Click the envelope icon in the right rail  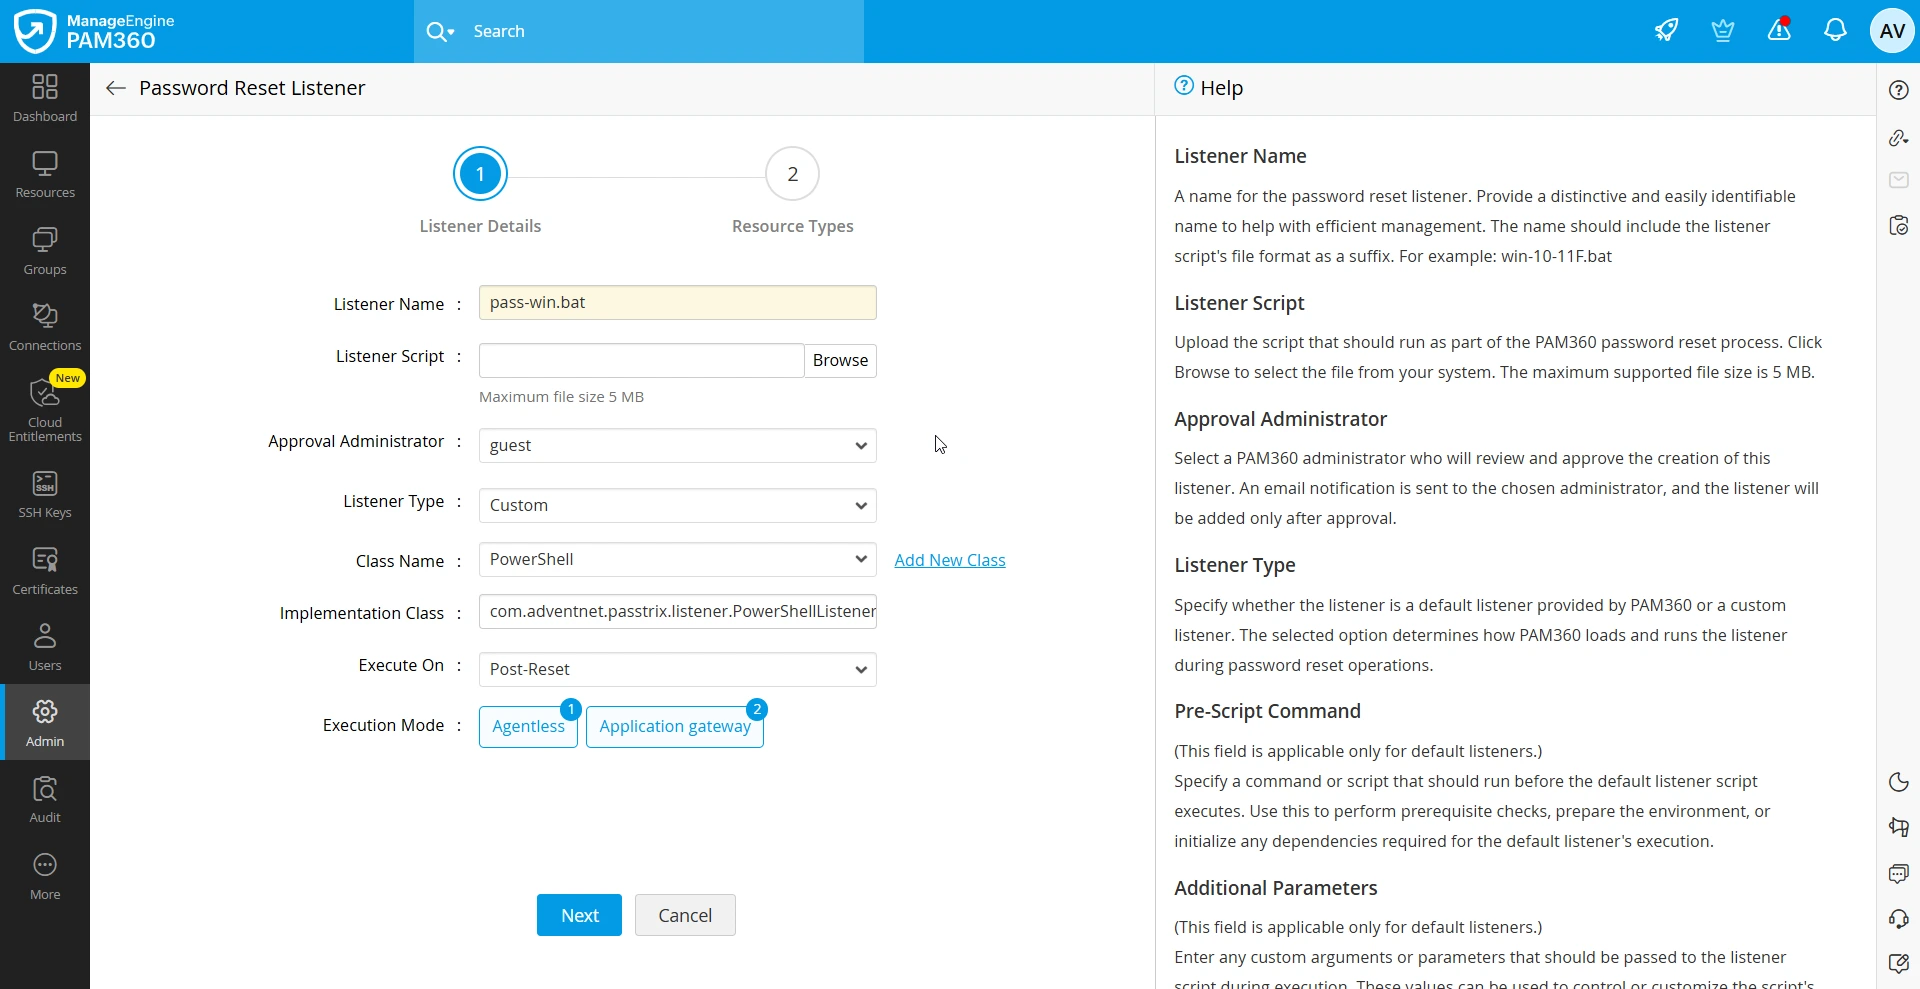[x=1899, y=180]
